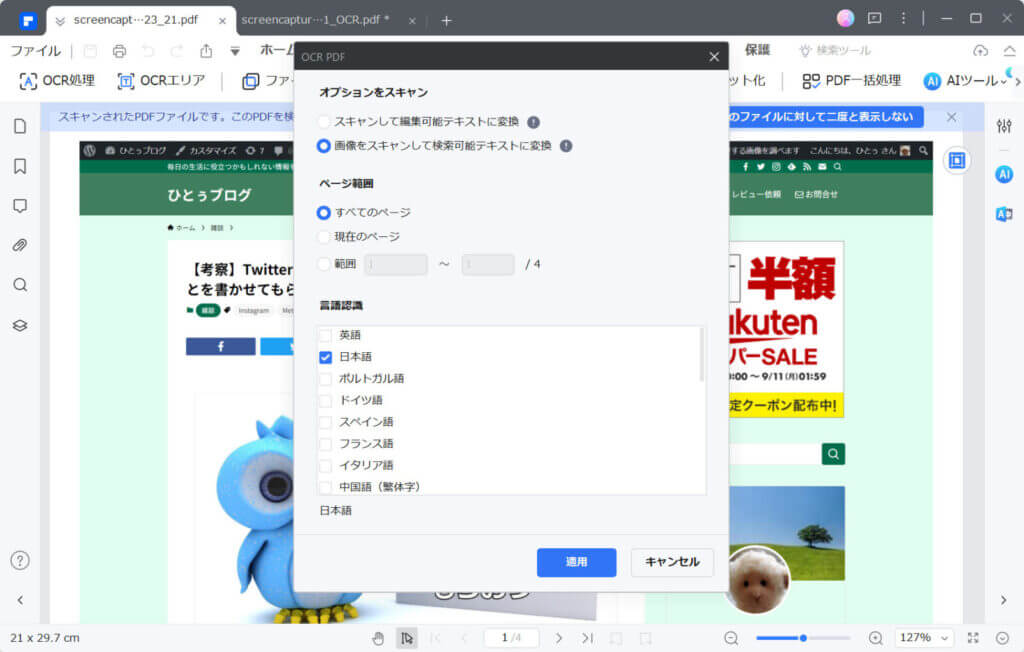This screenshot has height=652, width=1024.
Task: Open the layers panel icon
Action: (20, 325)
